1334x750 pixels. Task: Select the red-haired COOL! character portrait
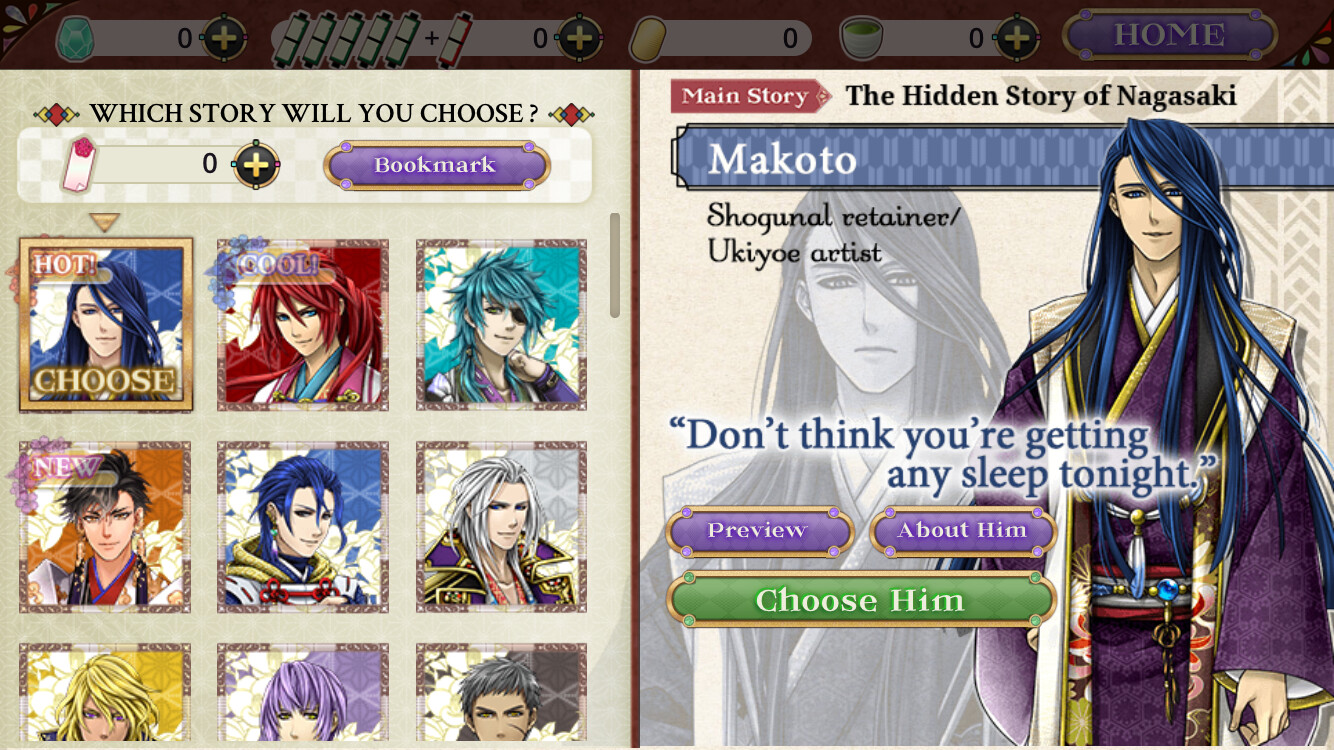coord(303,325)
